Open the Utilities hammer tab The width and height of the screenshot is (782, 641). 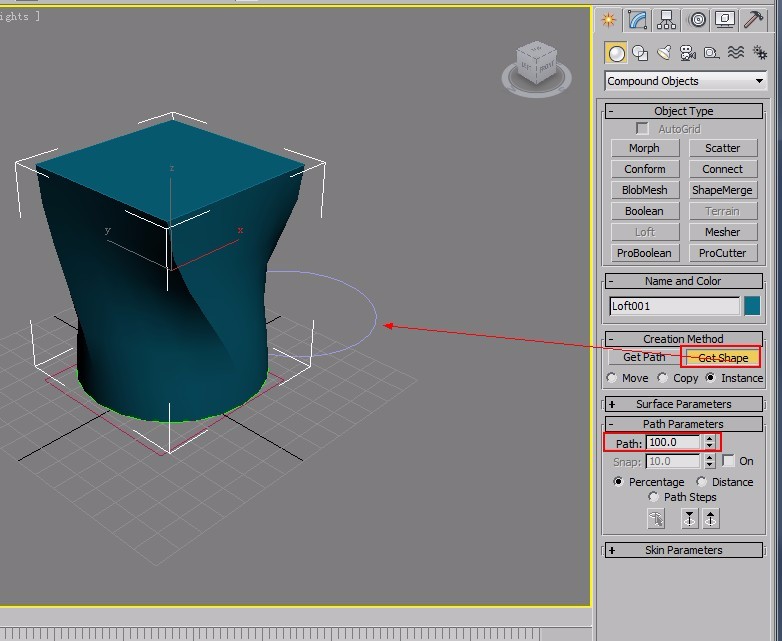pyautogui.click(x=754, y=20)
